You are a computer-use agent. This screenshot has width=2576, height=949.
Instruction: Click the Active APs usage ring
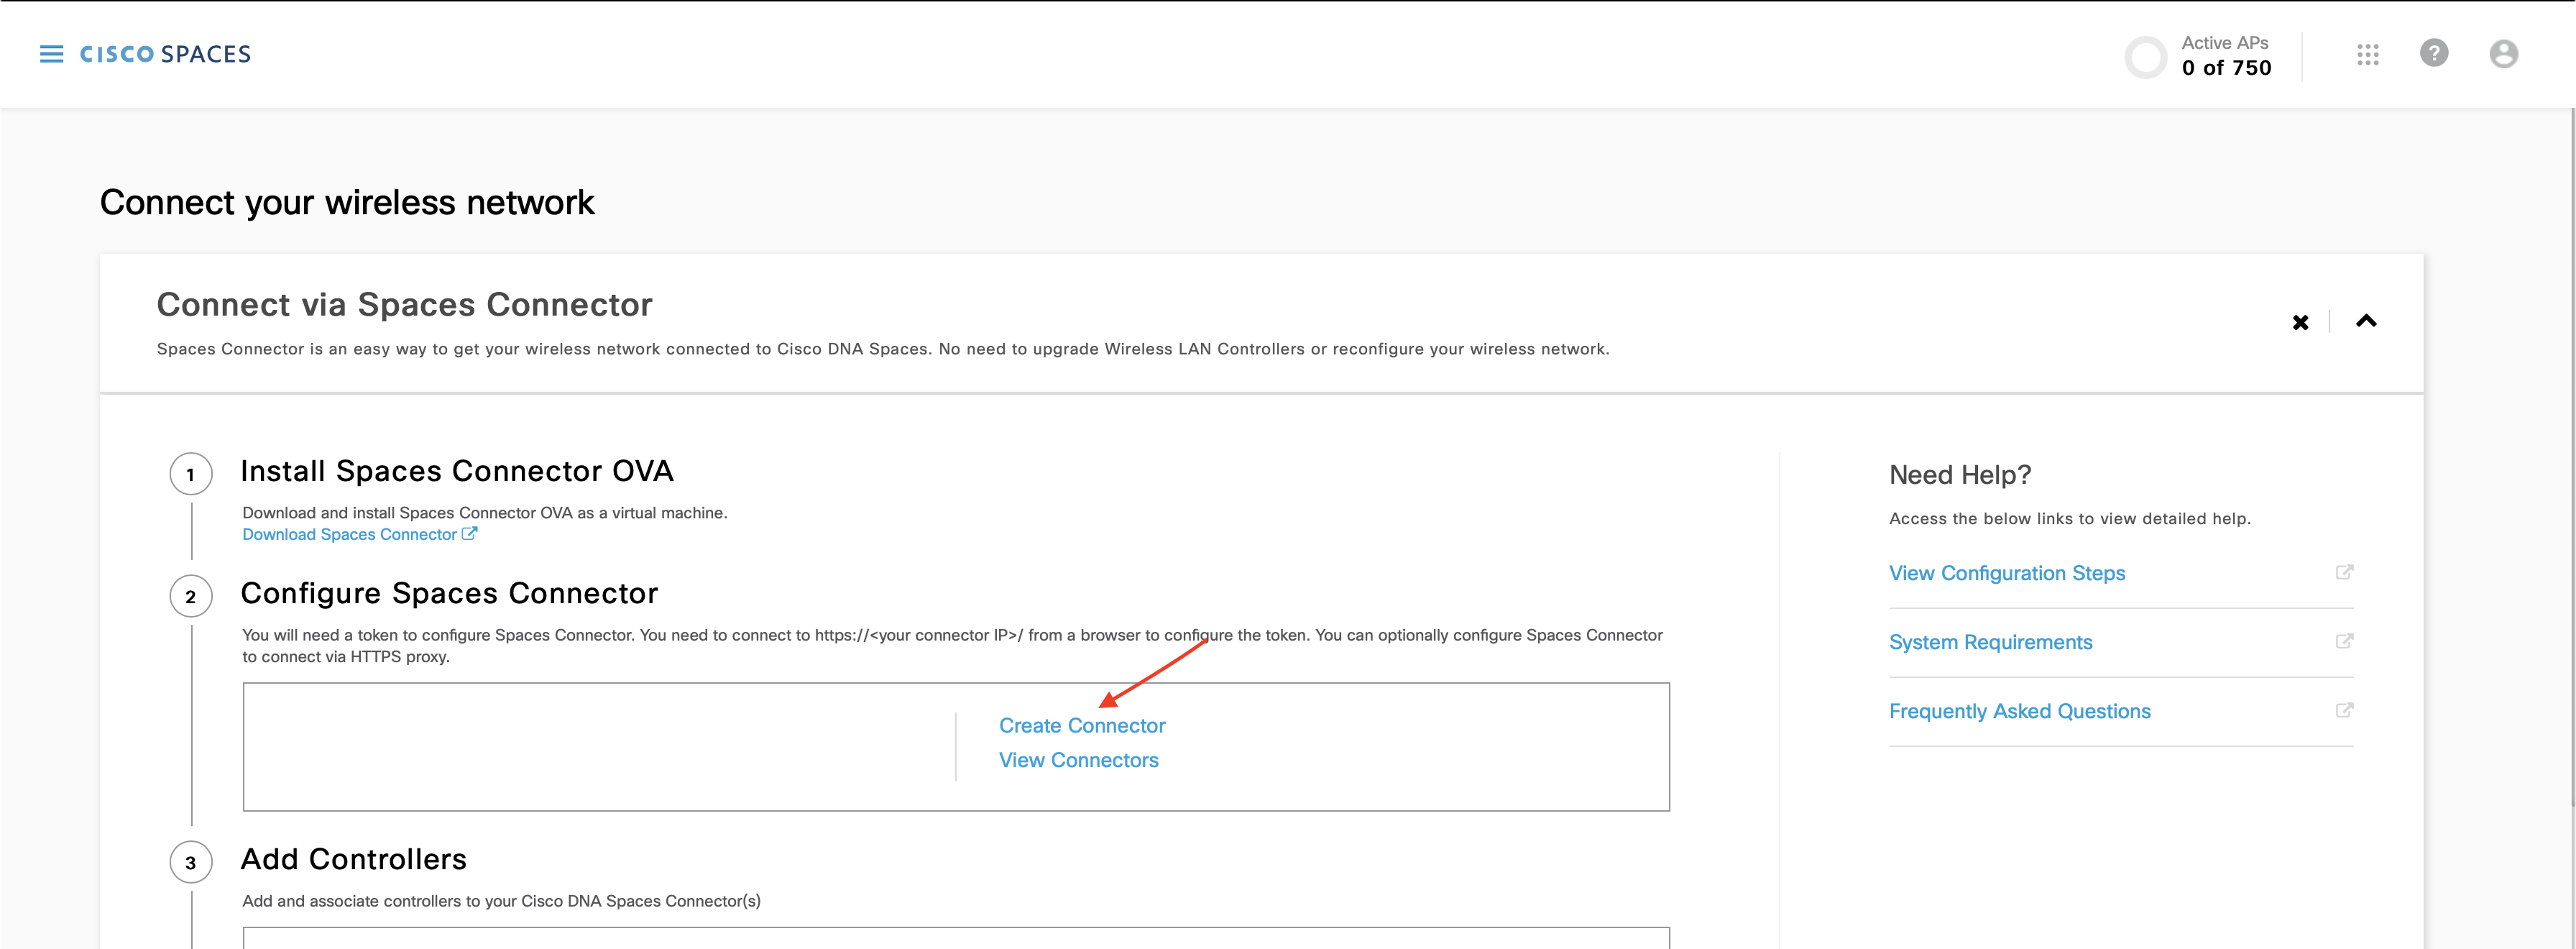click(x=2145, y=57)
